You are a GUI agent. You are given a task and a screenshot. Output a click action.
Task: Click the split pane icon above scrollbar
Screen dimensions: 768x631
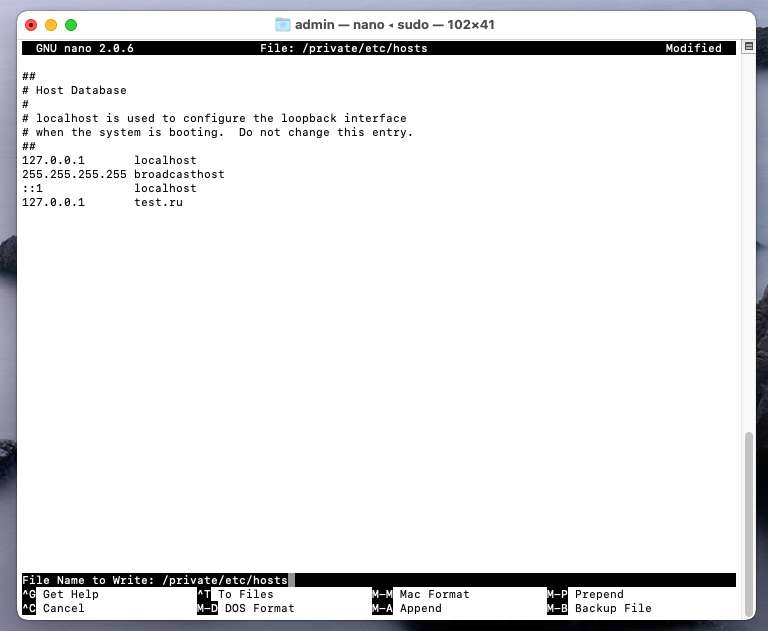pyautogui.click(x=748, y=47)
